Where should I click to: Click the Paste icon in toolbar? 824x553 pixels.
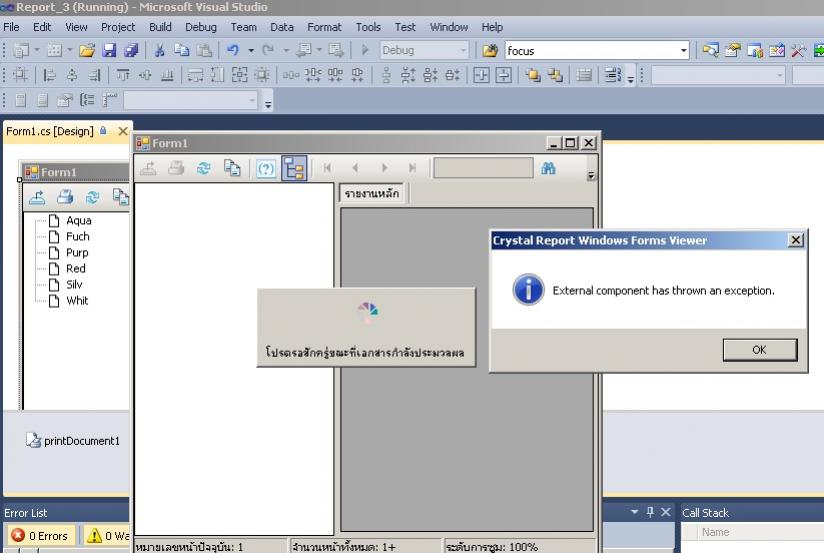(204, 50)
